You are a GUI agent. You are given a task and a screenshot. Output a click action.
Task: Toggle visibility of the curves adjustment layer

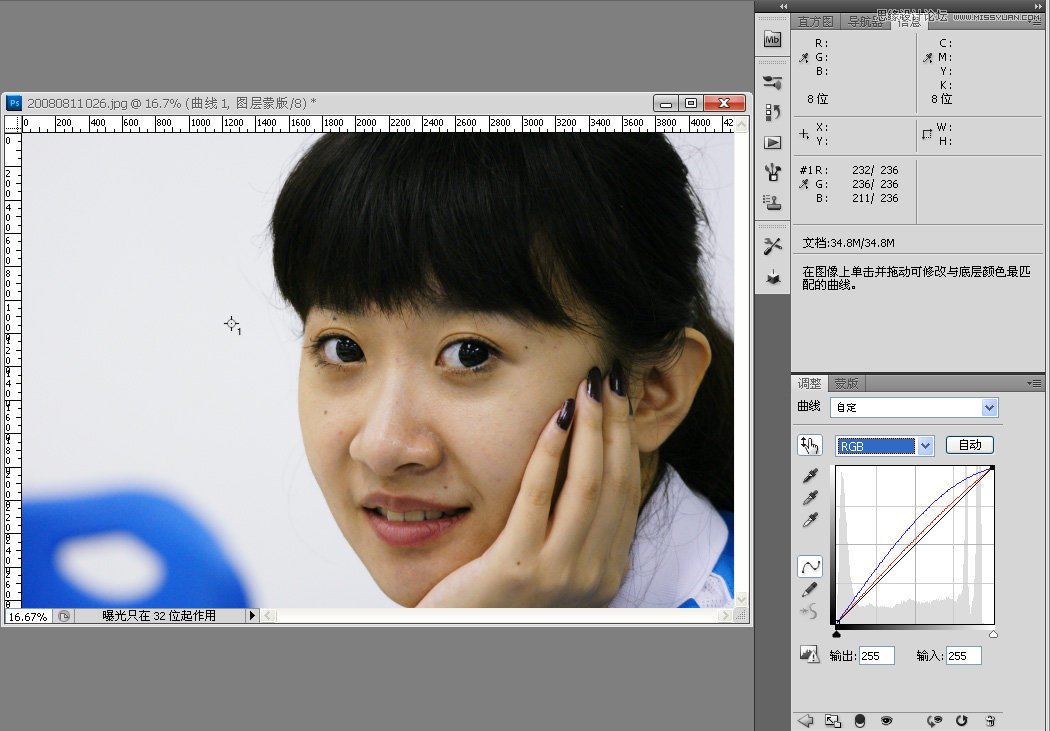pos(888,720)
